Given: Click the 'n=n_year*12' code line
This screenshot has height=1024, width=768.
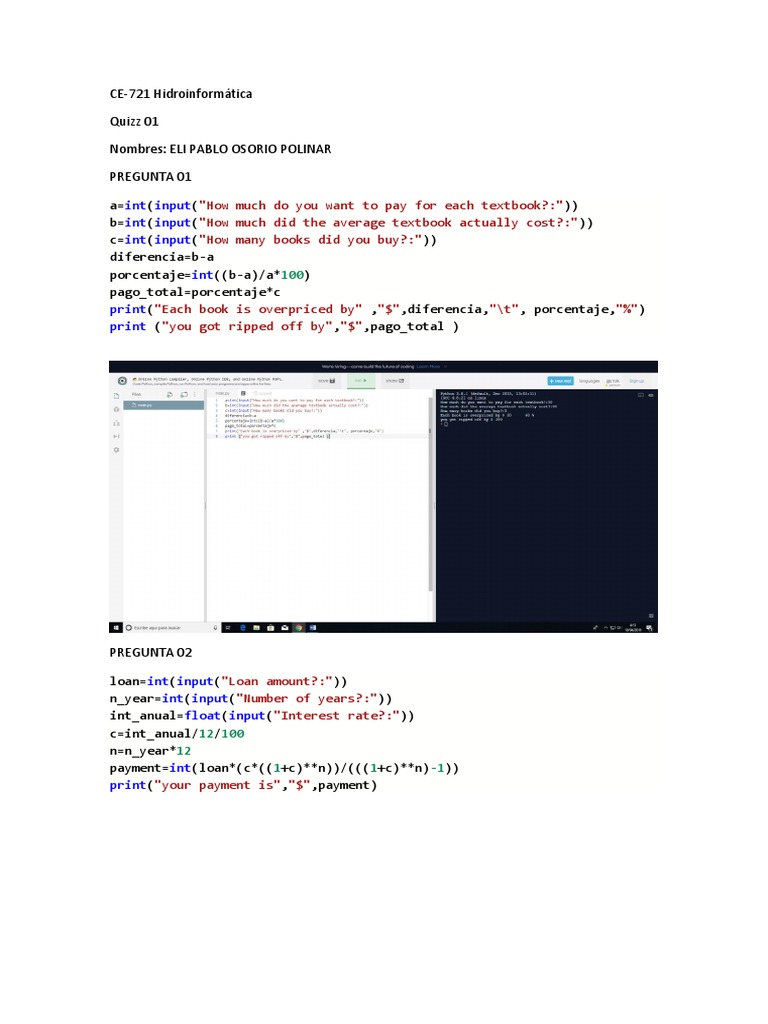Looking at the screenshot, I should pos(150,751).
